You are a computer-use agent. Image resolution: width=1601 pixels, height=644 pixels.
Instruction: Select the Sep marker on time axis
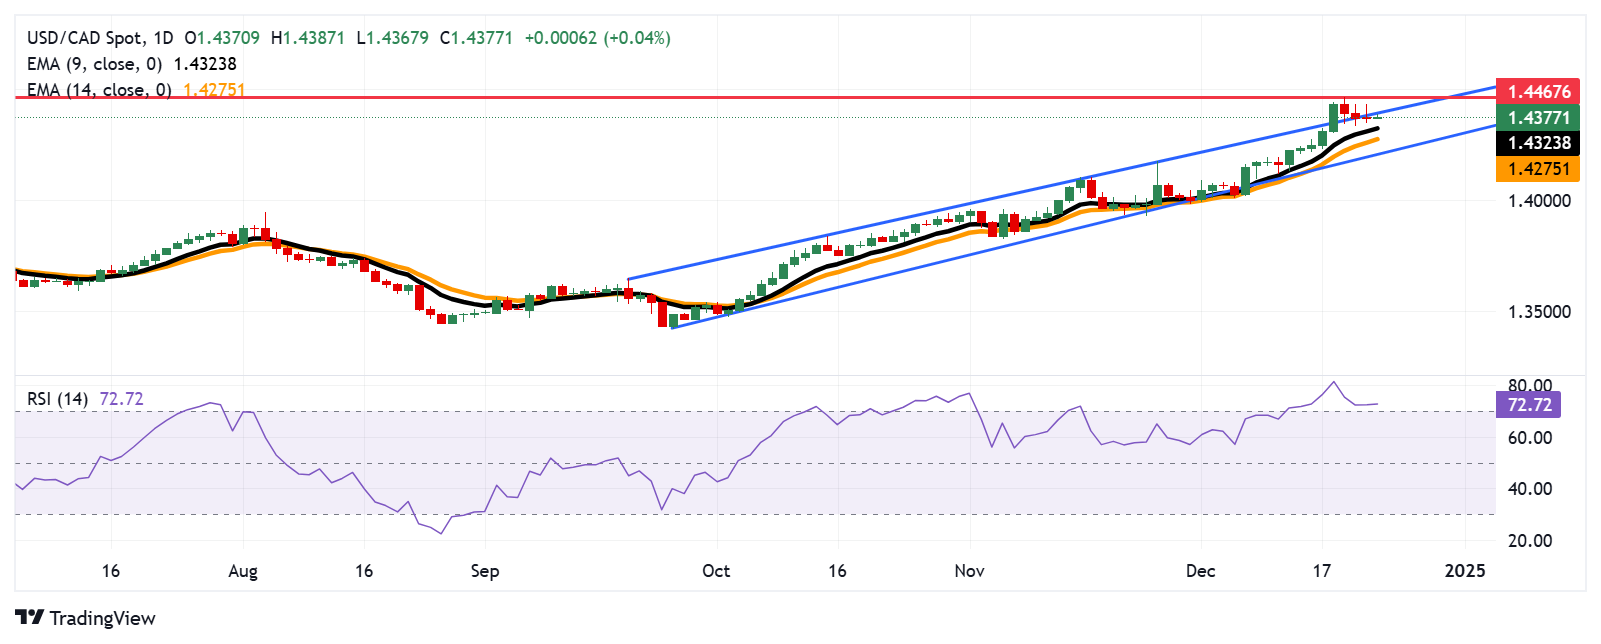(485, 571)
